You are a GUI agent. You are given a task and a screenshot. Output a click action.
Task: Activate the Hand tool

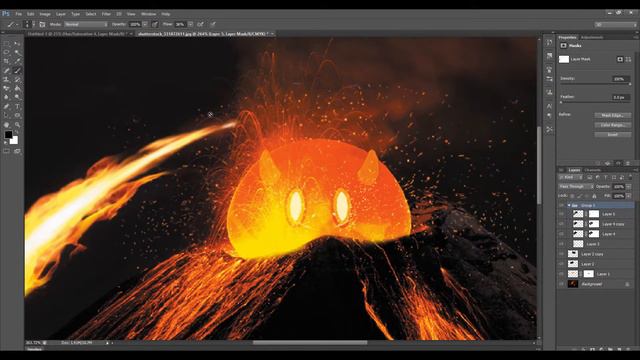7,125
